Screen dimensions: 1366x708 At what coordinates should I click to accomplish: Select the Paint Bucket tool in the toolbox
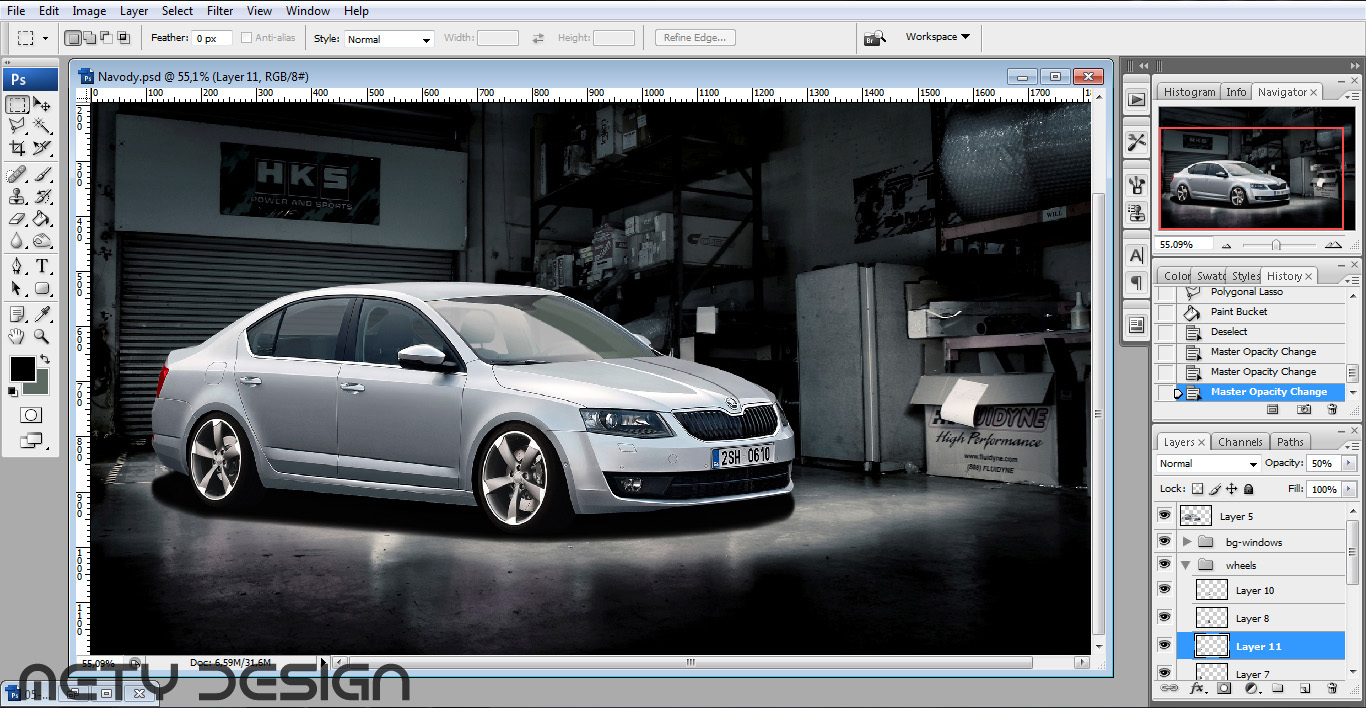click(x=42, y=218)
